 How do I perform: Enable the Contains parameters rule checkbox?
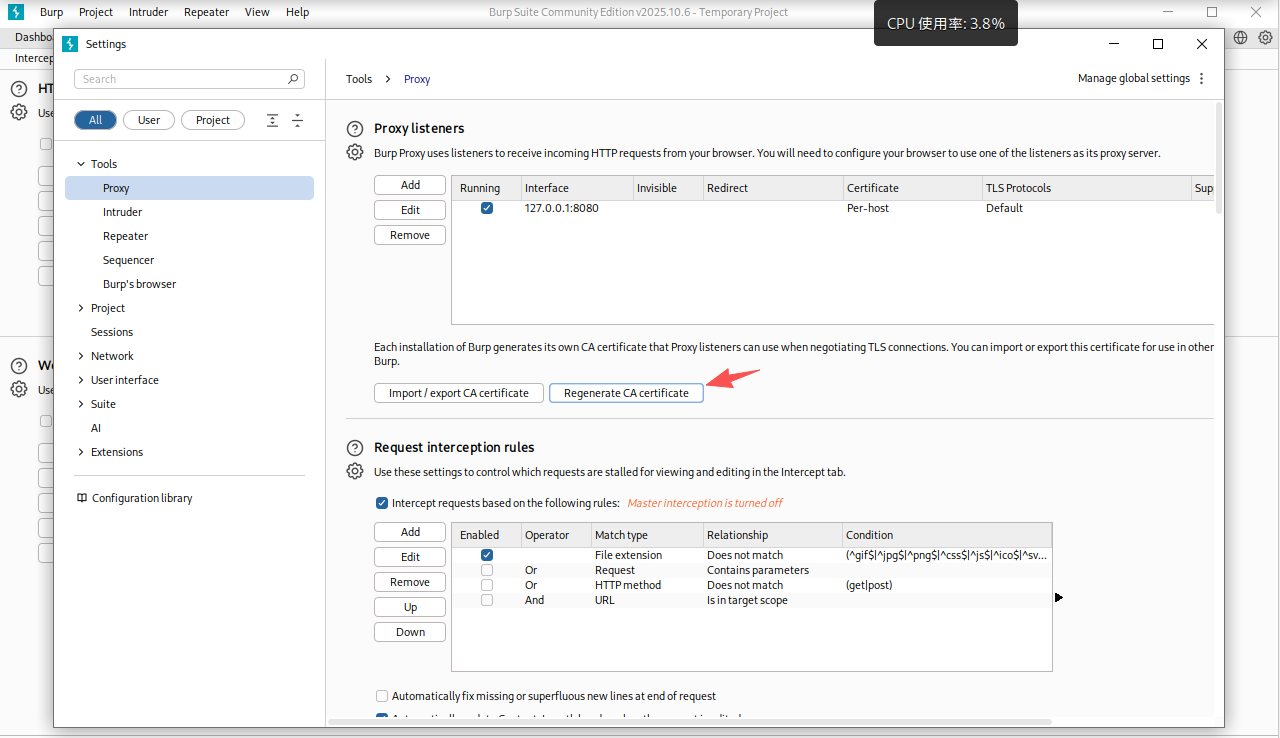tap(487, 570)
